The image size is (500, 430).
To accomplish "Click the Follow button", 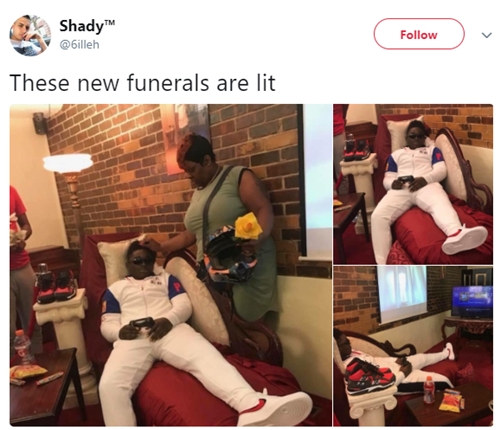I will (x=419, y=34).
